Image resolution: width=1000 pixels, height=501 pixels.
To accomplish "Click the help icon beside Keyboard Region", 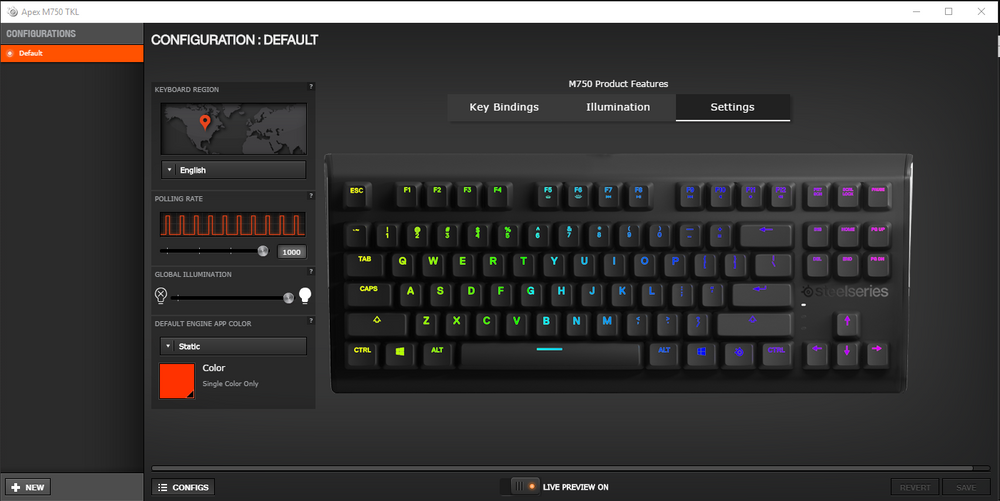I will coord(311,87).
